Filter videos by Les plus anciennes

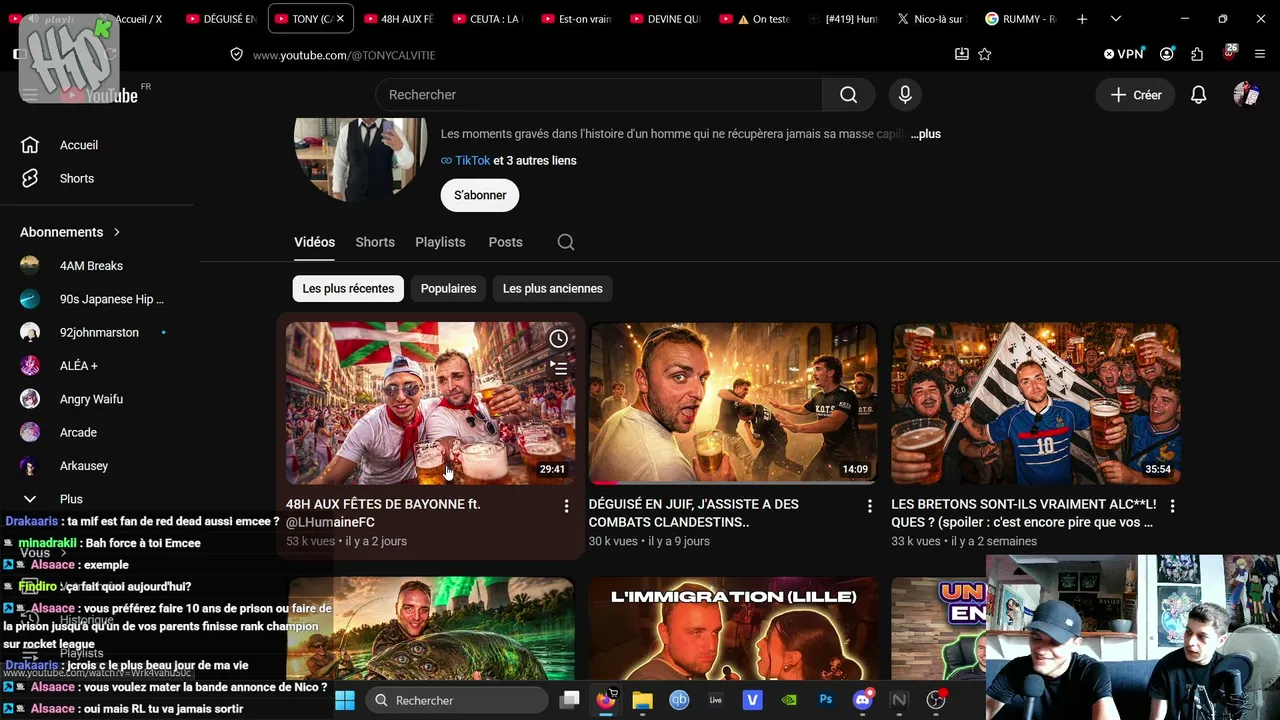[x=553, y=289]
